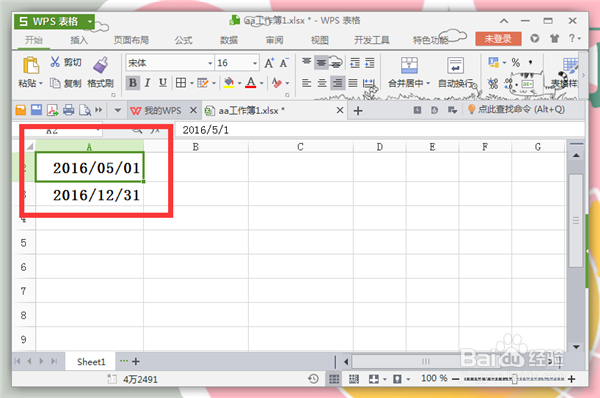Screen dimensions: 600x398
Task: Open file with the folder icon
Action: [x=21, y=110]
